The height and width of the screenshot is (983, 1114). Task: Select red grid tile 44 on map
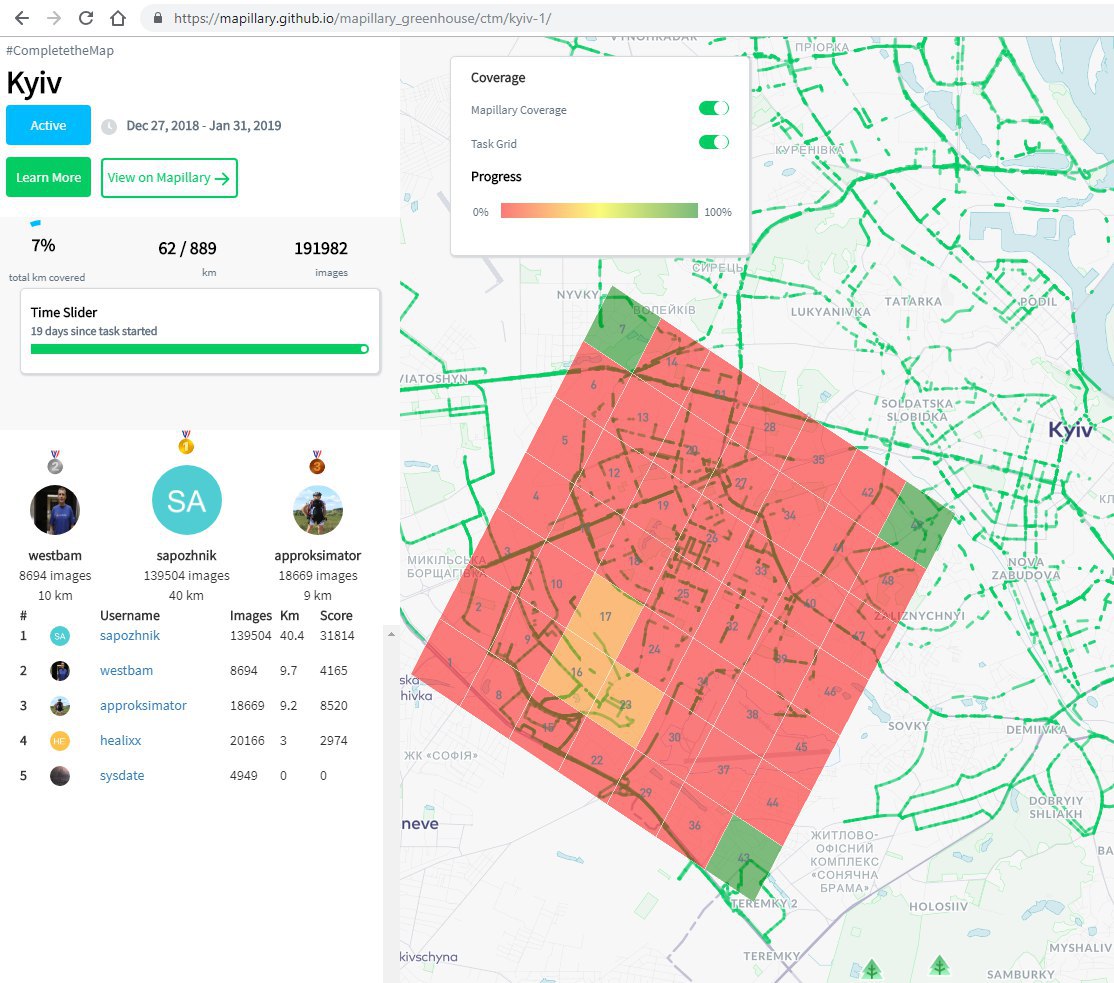pyautogui.click(x=772, y=802)
